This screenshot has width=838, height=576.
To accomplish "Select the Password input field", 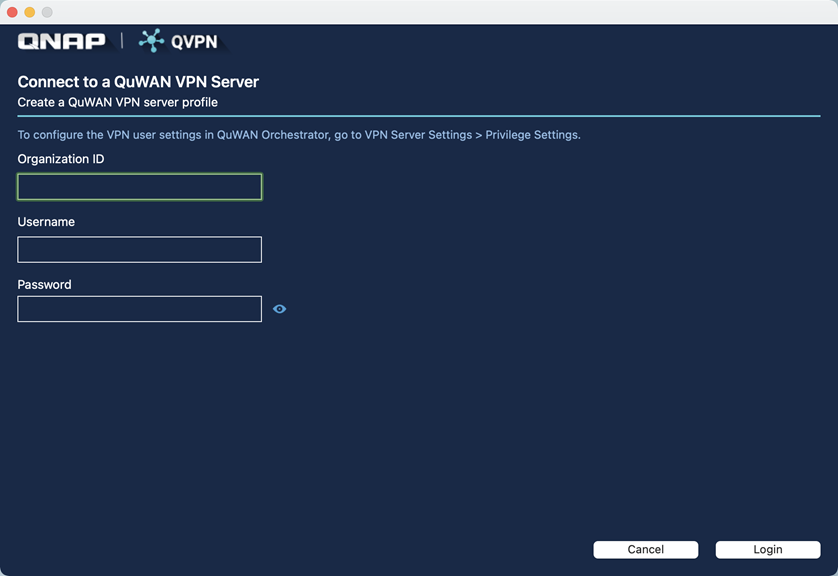I will (x=139, y=309).
